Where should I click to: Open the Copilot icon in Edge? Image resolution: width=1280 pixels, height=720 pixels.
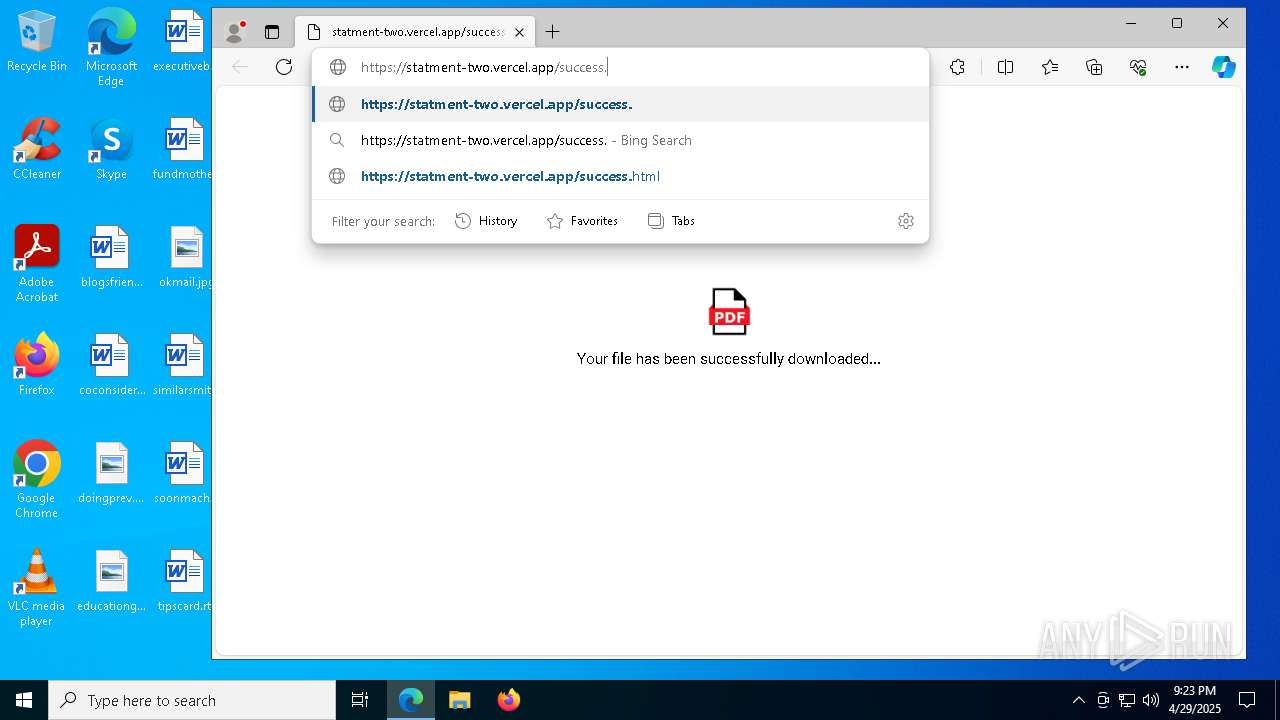(1223, 67)
